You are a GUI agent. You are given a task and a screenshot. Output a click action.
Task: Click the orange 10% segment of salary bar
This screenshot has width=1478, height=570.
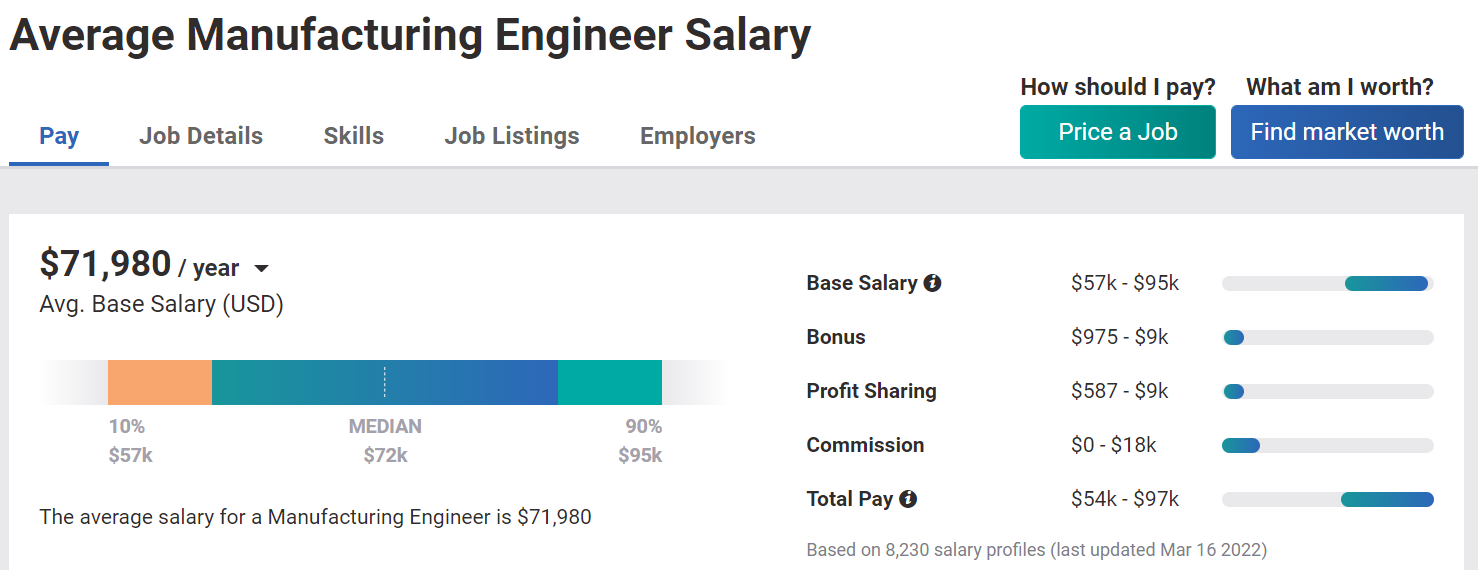[x=160, y=382]
